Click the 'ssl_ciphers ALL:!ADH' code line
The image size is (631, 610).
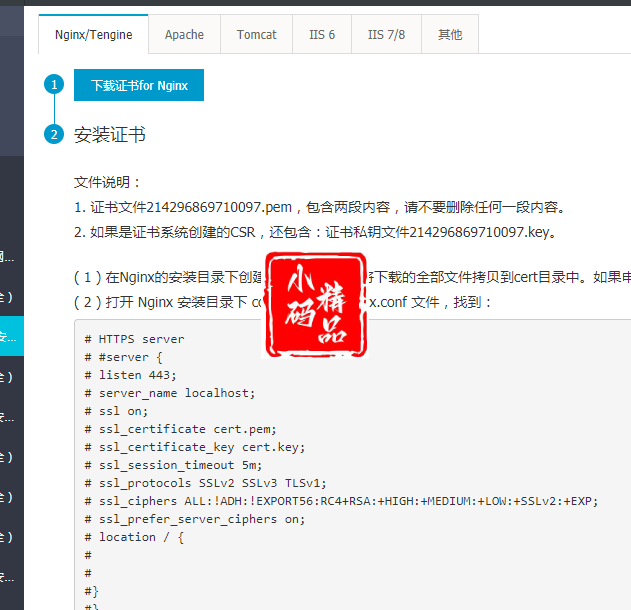coord(341,501)
